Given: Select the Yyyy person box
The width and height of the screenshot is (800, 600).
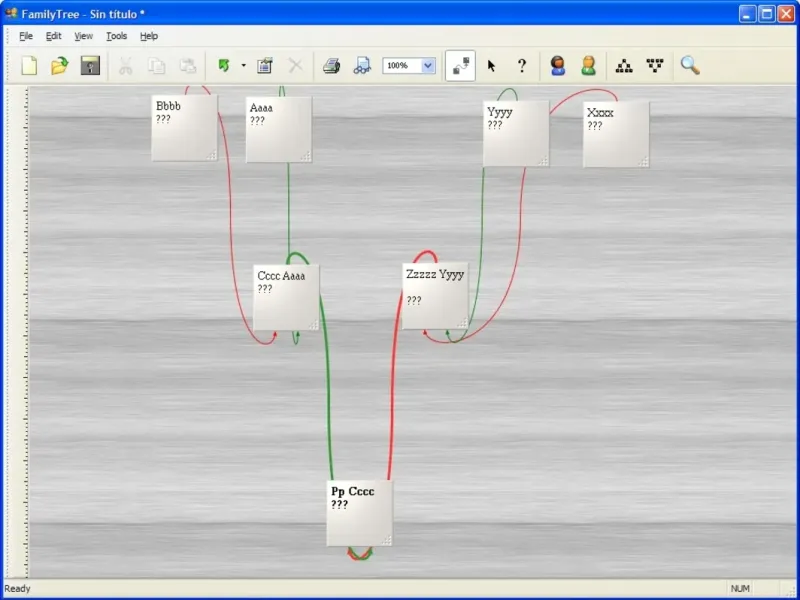Looking at the screenshot, I should (516, 133).
